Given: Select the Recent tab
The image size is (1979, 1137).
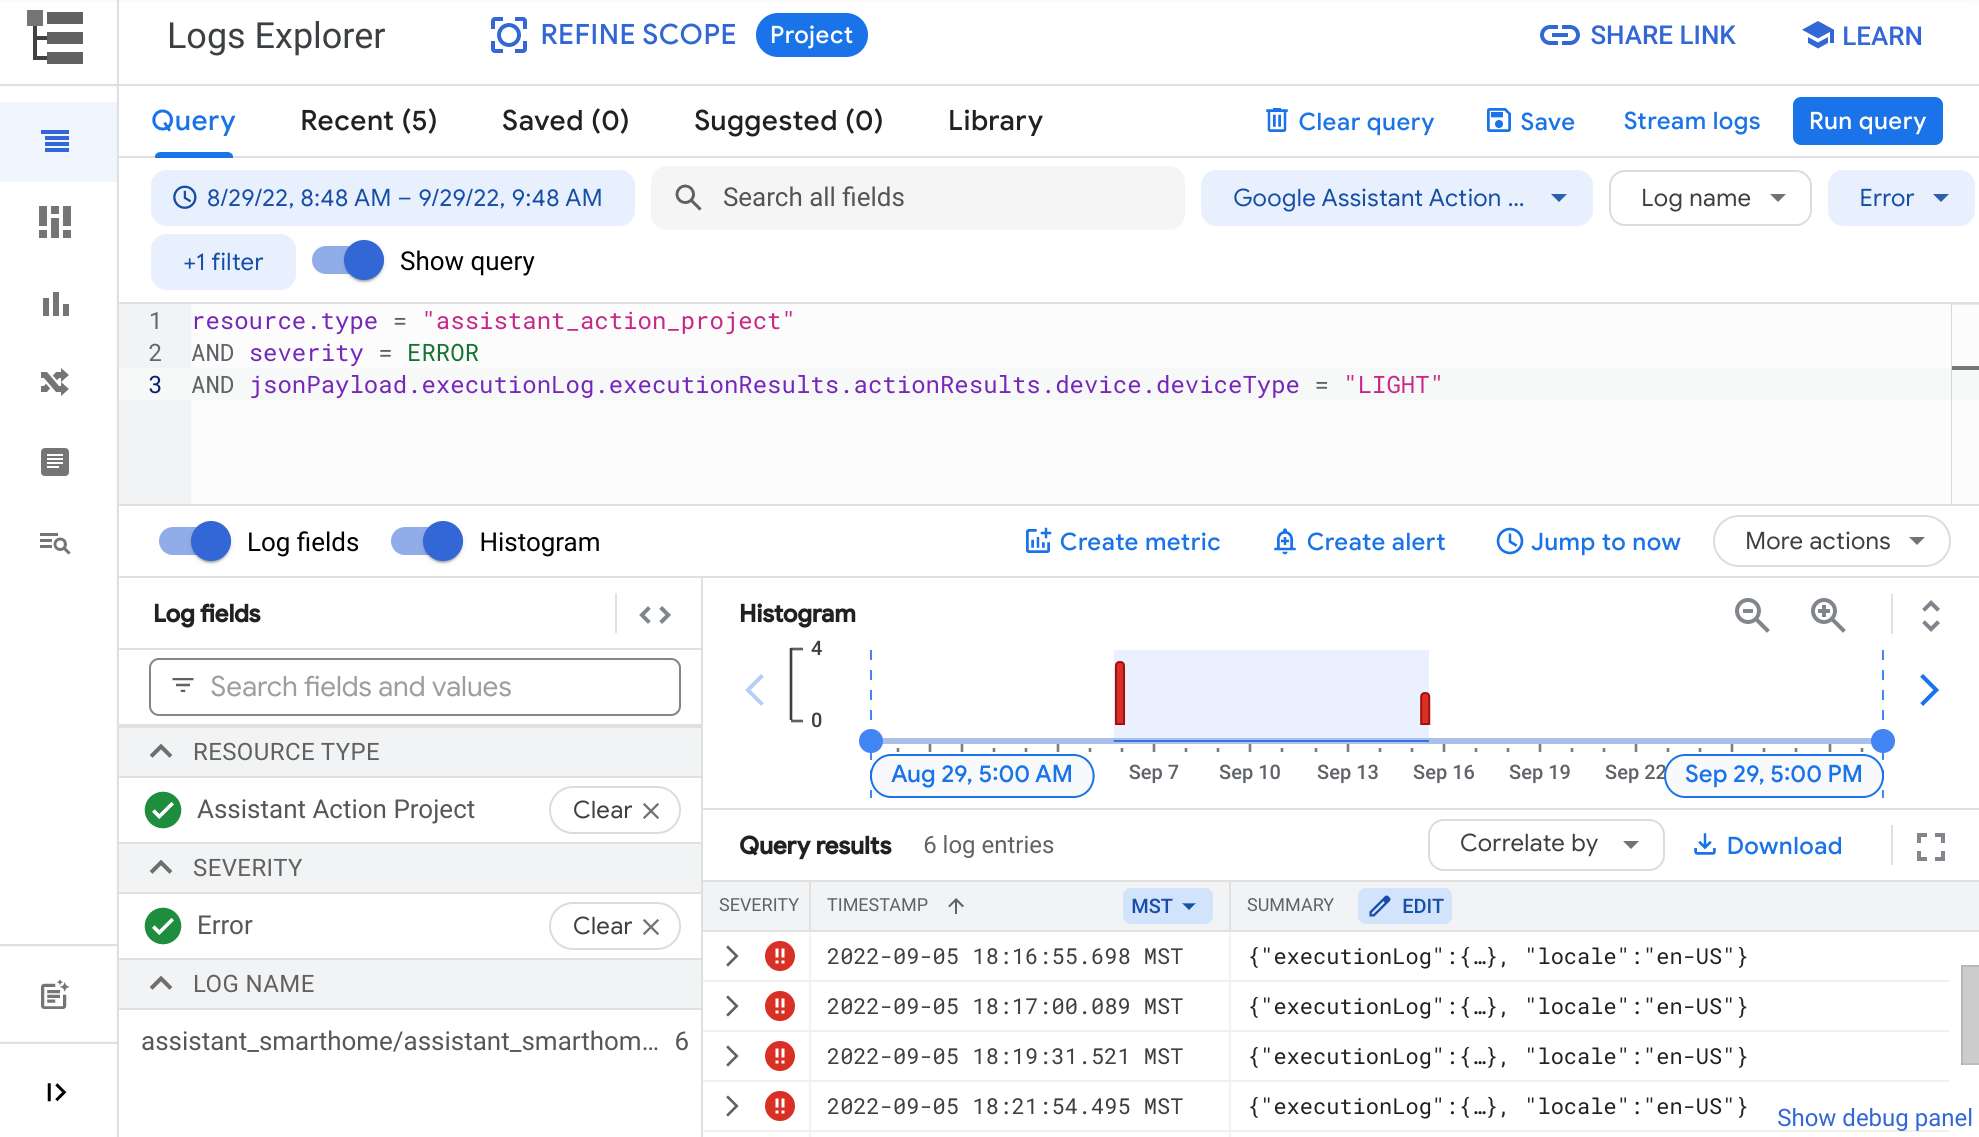Looking at the screenshot, I should tap(368, 122).
